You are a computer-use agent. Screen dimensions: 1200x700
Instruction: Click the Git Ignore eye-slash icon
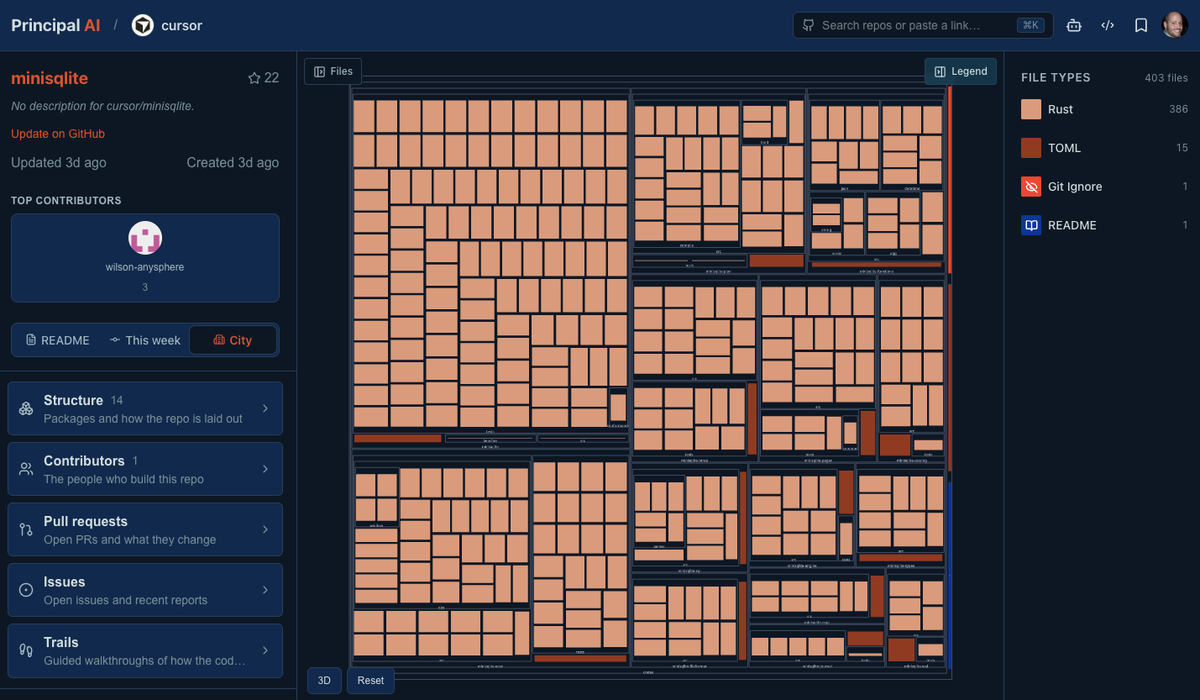pyautogui.click(x=1031, y=187)
